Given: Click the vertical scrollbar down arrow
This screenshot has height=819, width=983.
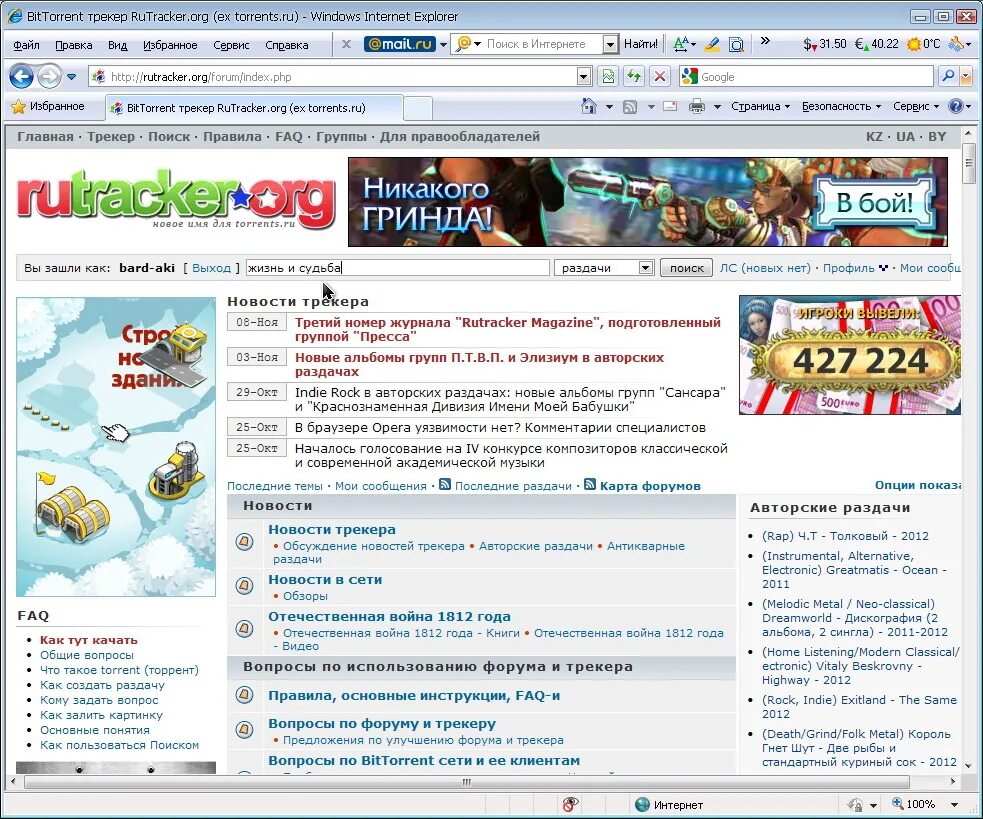Looking at the screenshot, I should 969,765.
